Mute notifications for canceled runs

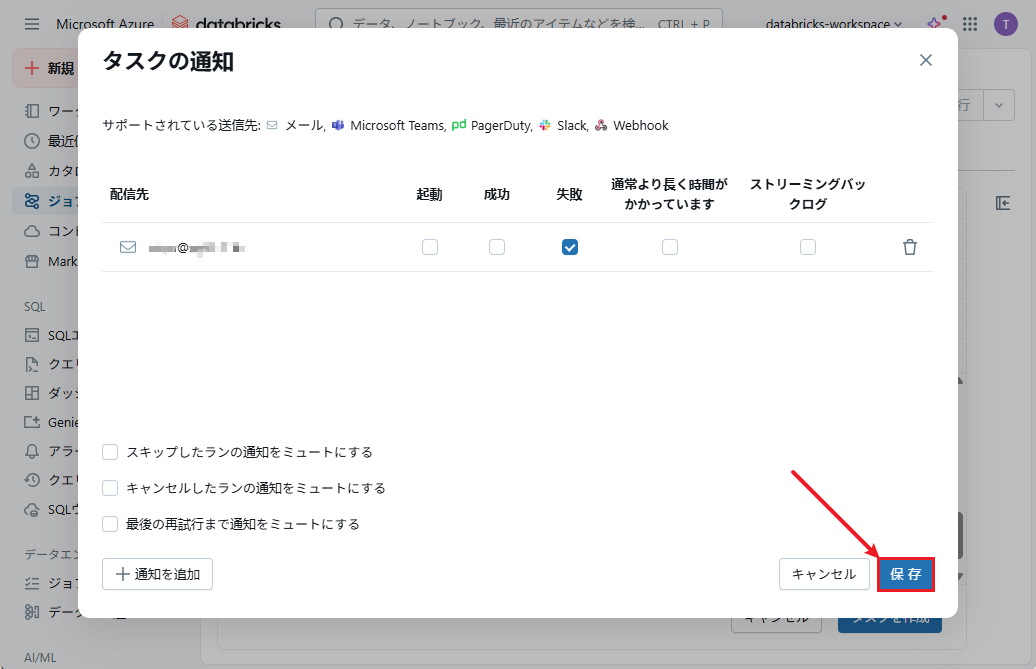pos(110,488)
